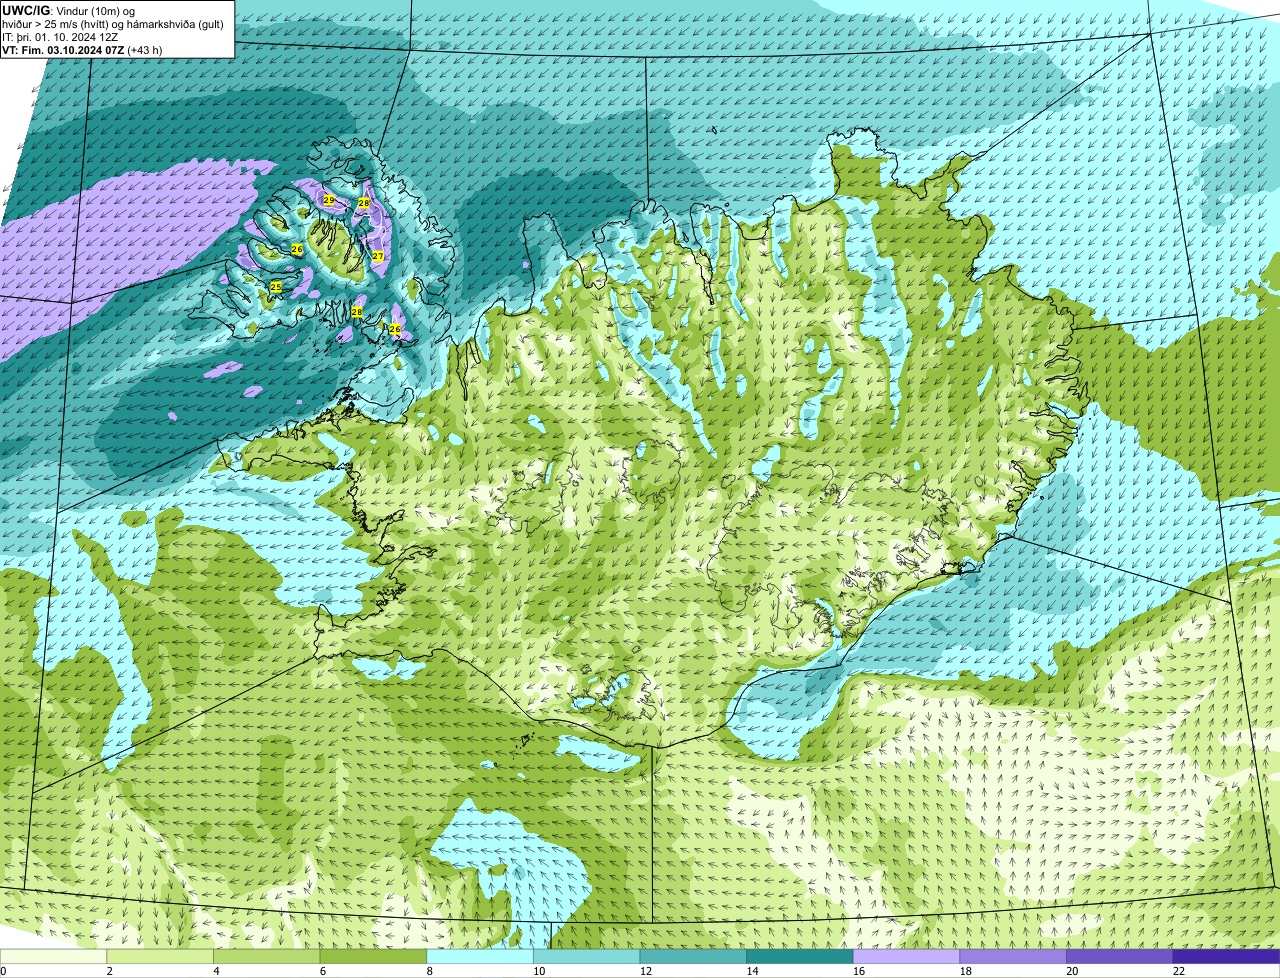
Task: Pick the 18–20 m/s purple legend swatch
Action: pos(1013,956)
